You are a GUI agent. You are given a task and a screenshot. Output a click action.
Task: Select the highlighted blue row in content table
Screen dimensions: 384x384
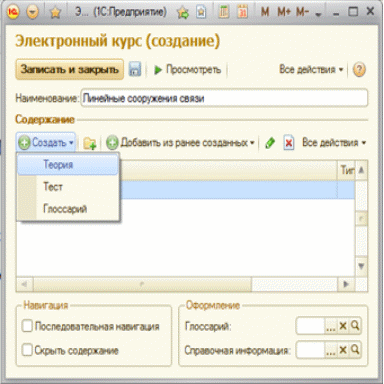237,190
